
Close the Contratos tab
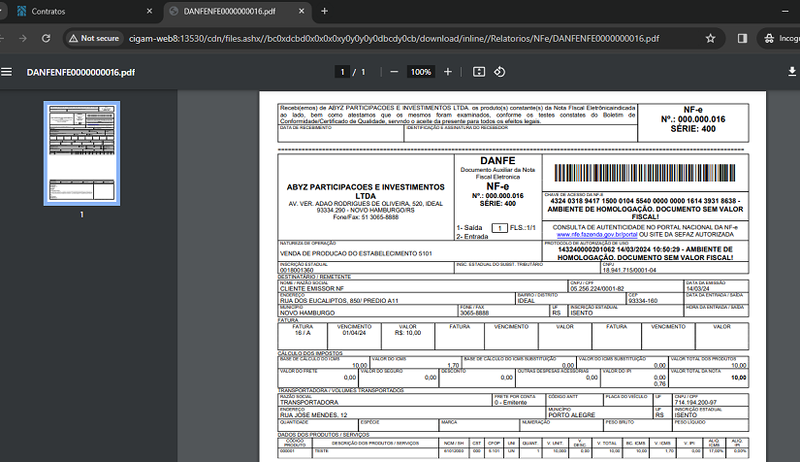[x=149, y=11]
